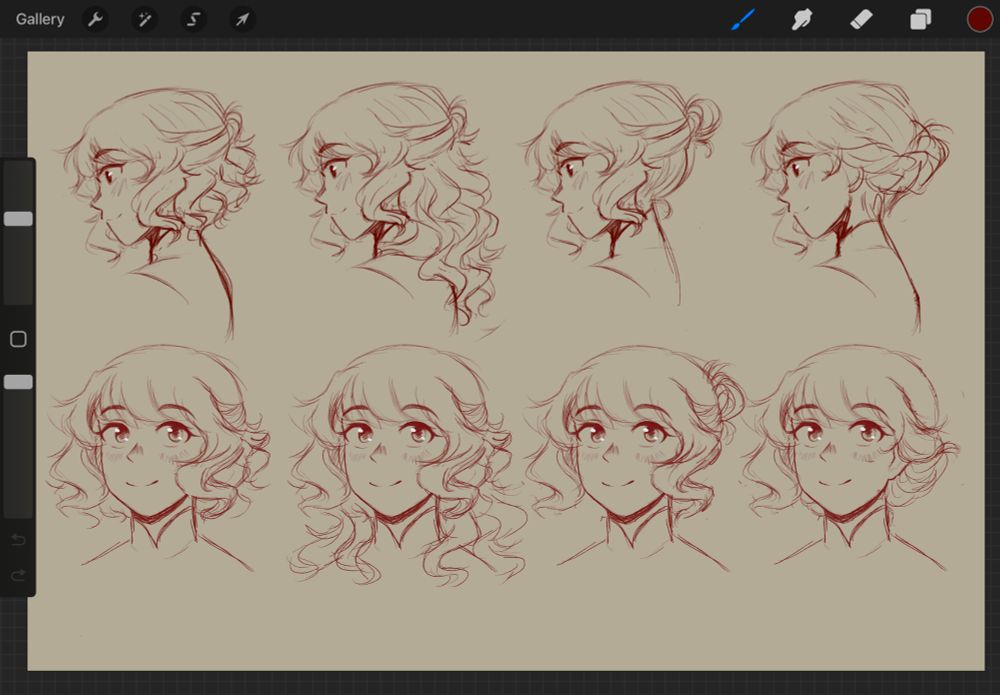Click the brush size slider handle
The height and width of the screenshot is (695, 1000).
(18, 219)
